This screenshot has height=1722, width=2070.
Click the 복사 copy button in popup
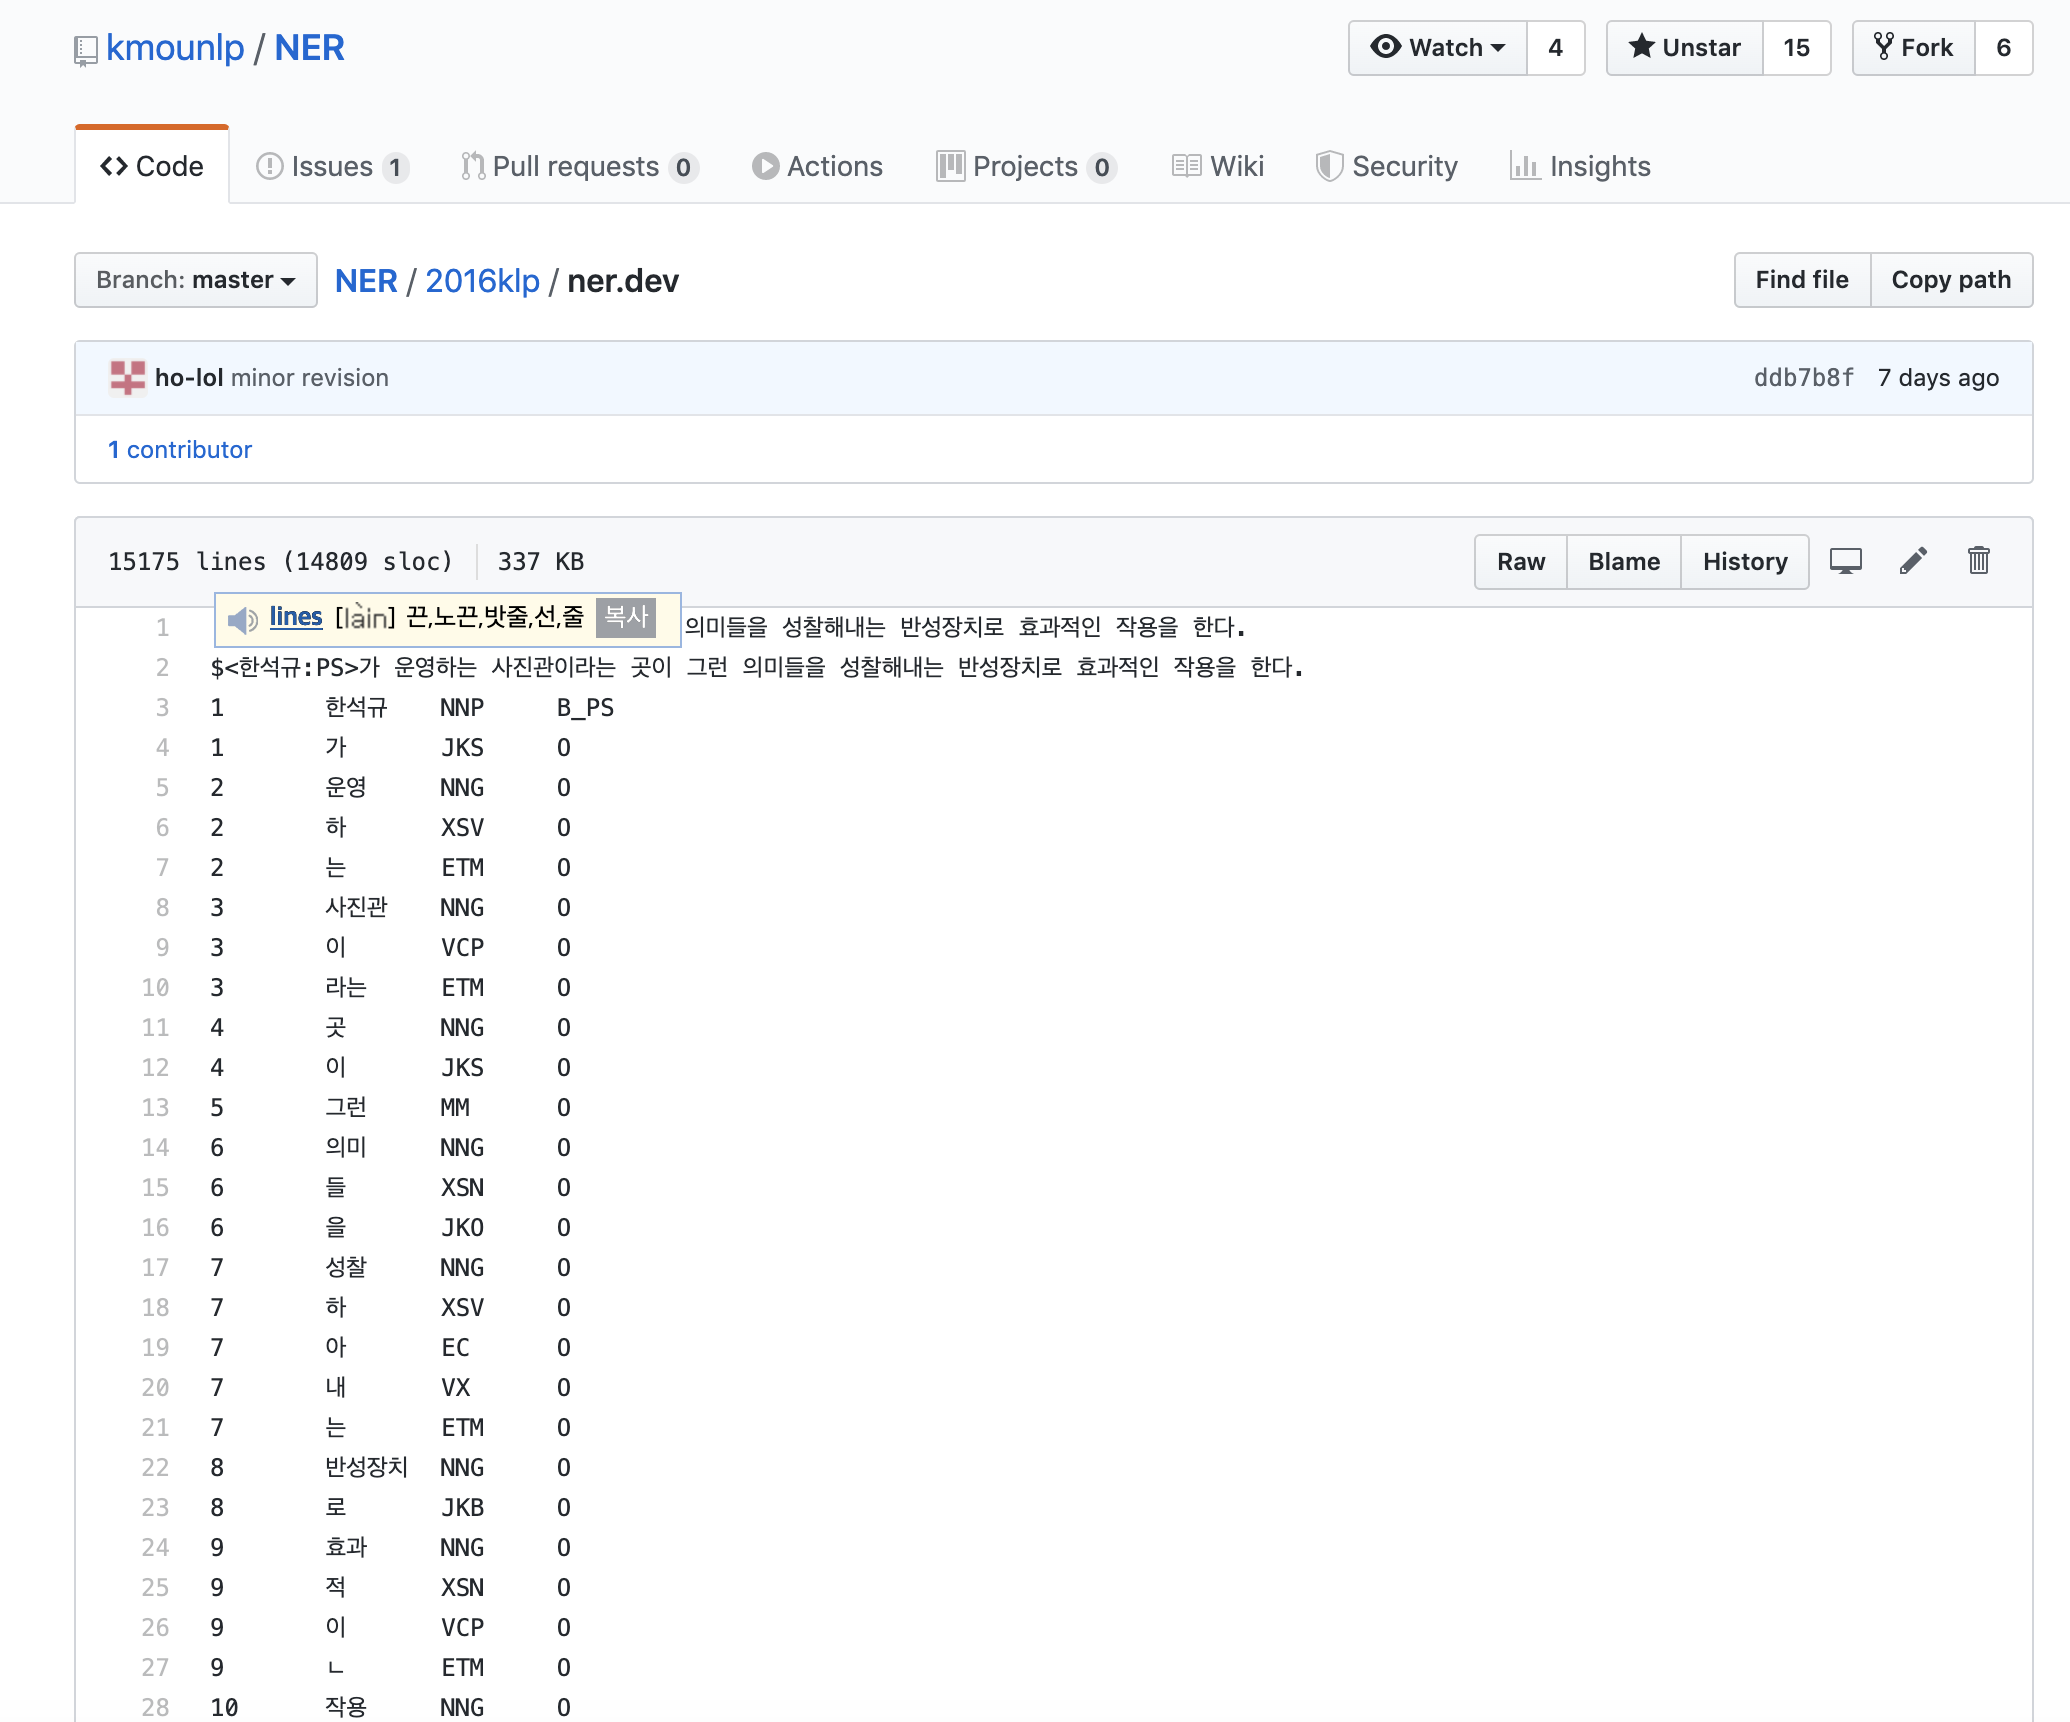(x=627, y=617)
